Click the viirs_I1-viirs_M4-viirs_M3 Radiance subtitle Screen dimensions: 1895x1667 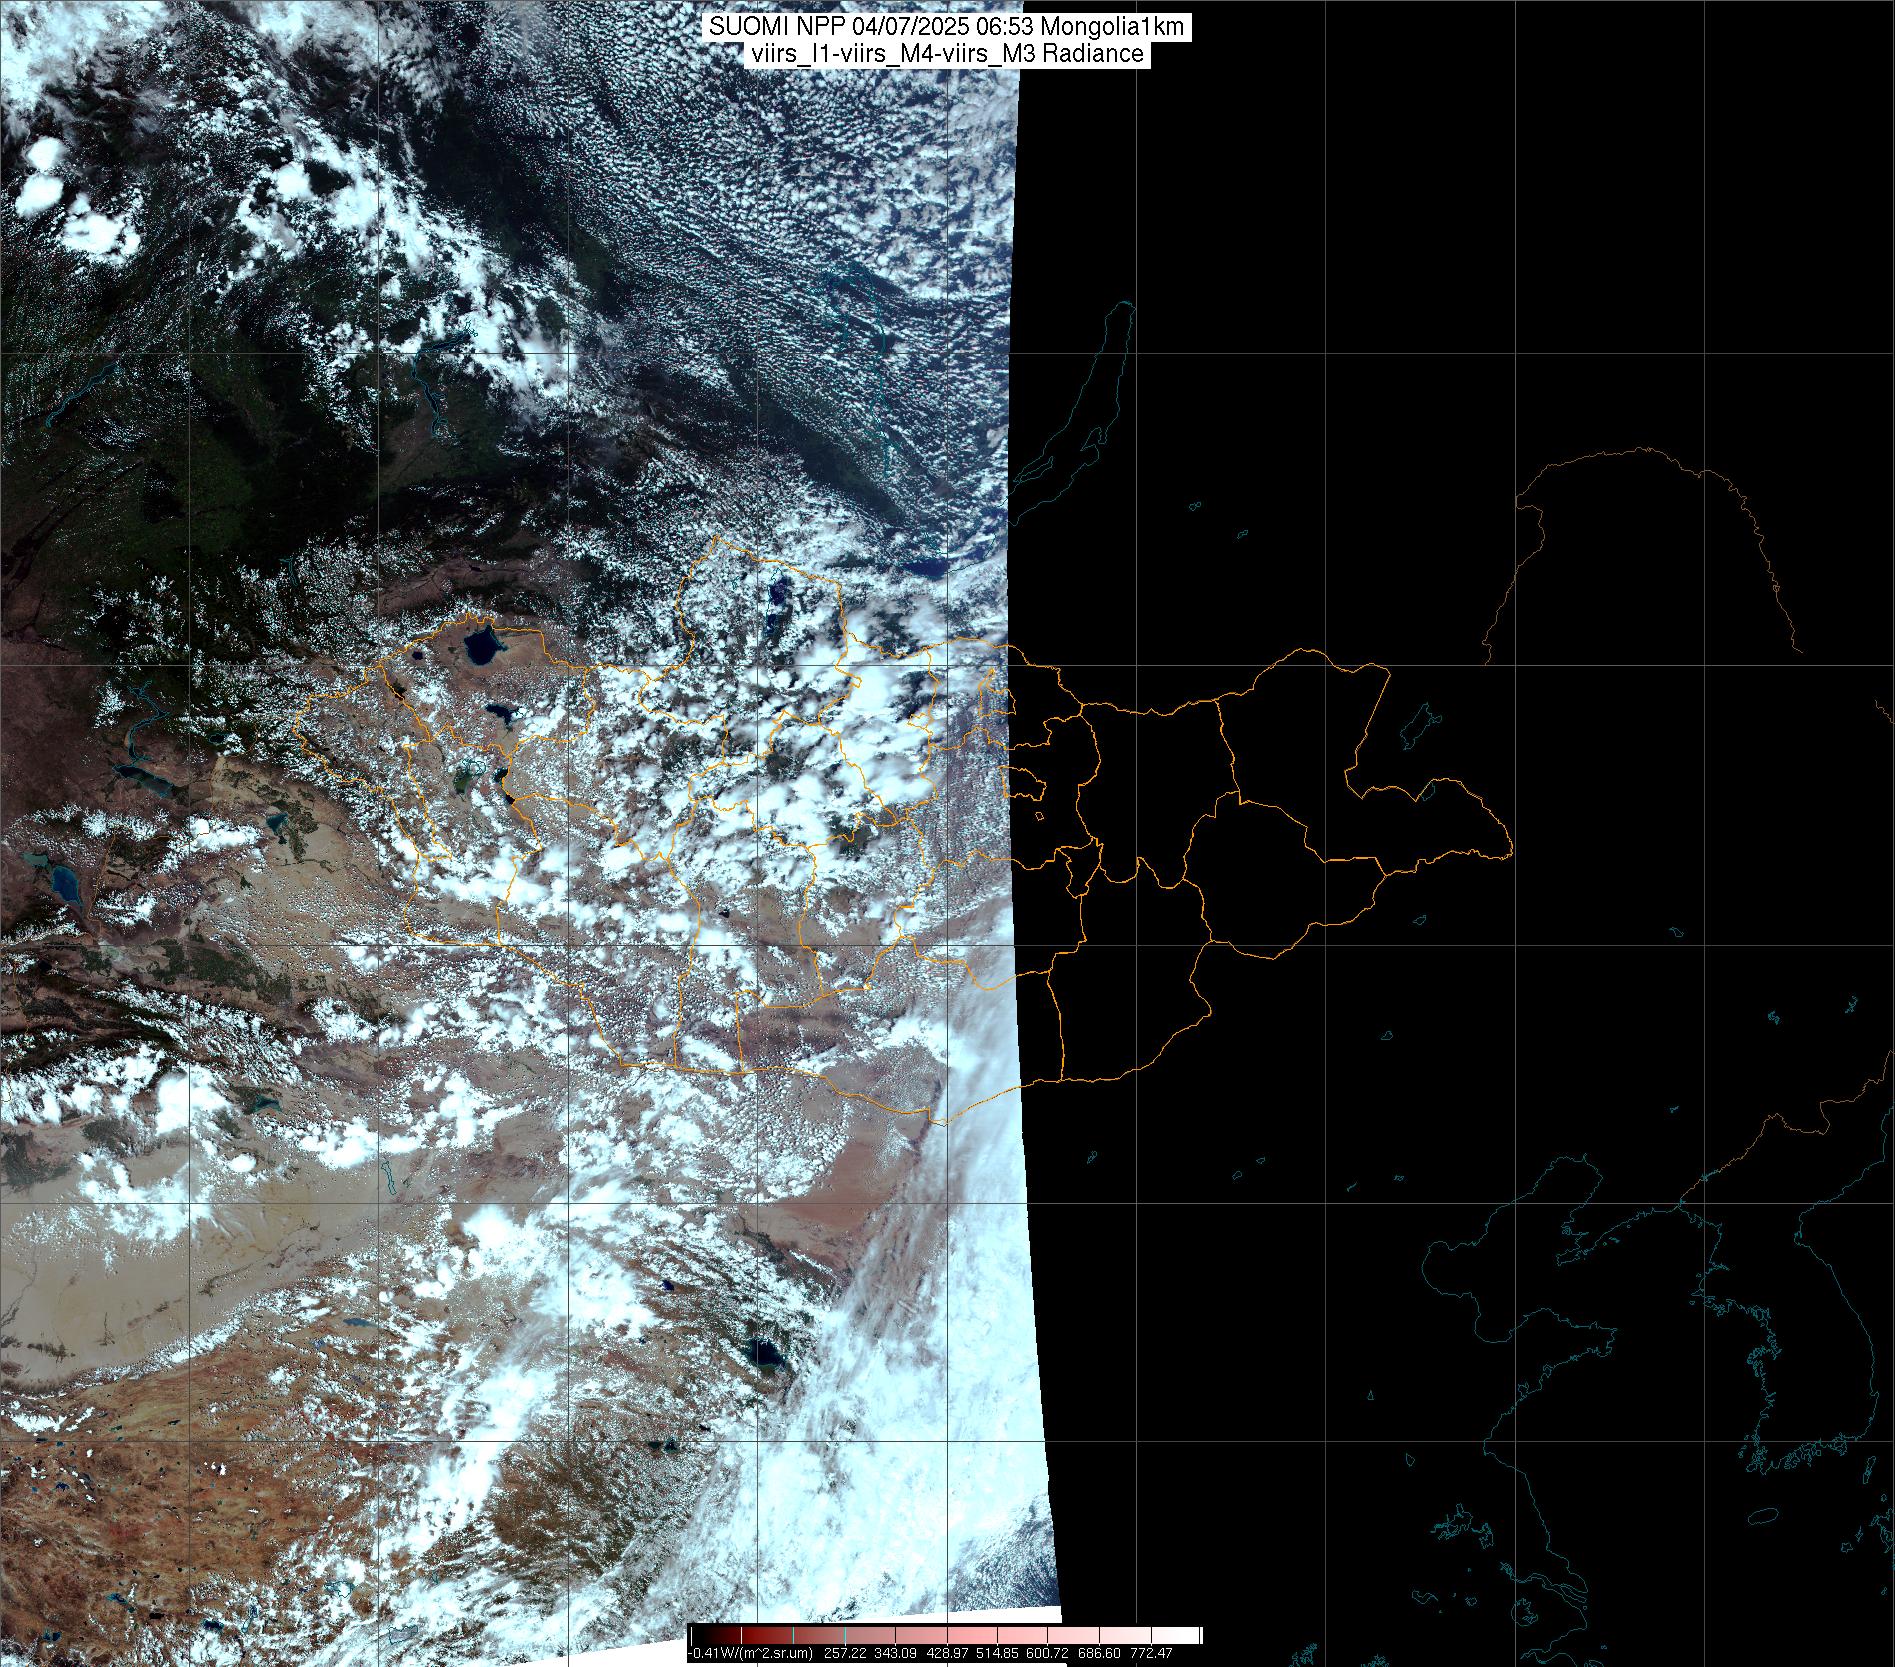[946, 54]
